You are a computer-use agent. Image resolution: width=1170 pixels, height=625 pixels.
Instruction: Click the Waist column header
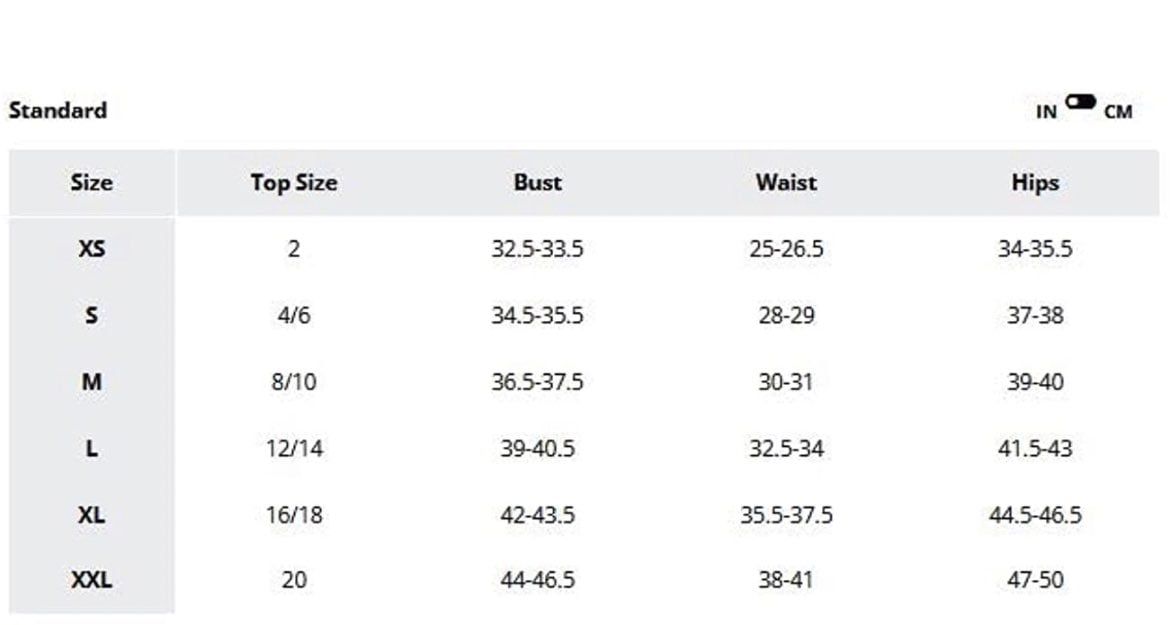tap(786, 183)
